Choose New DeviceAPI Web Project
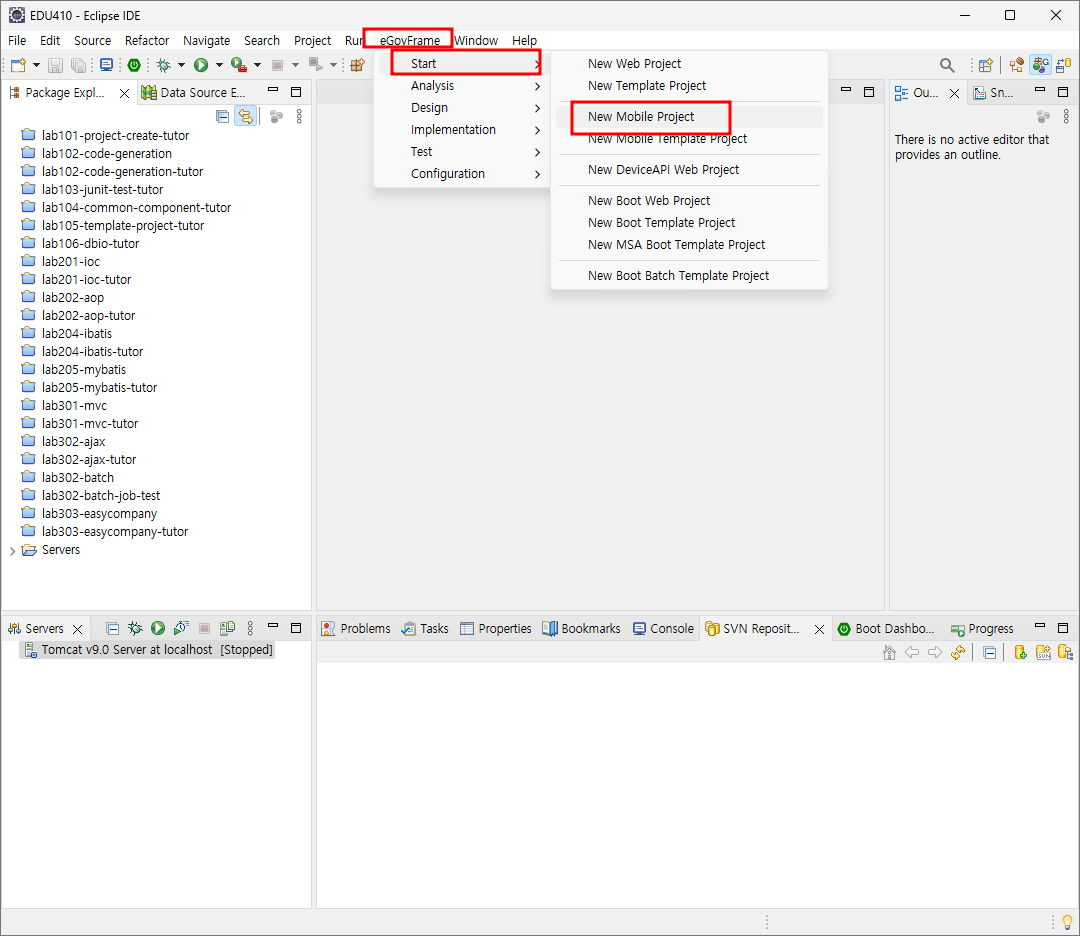 689,169
